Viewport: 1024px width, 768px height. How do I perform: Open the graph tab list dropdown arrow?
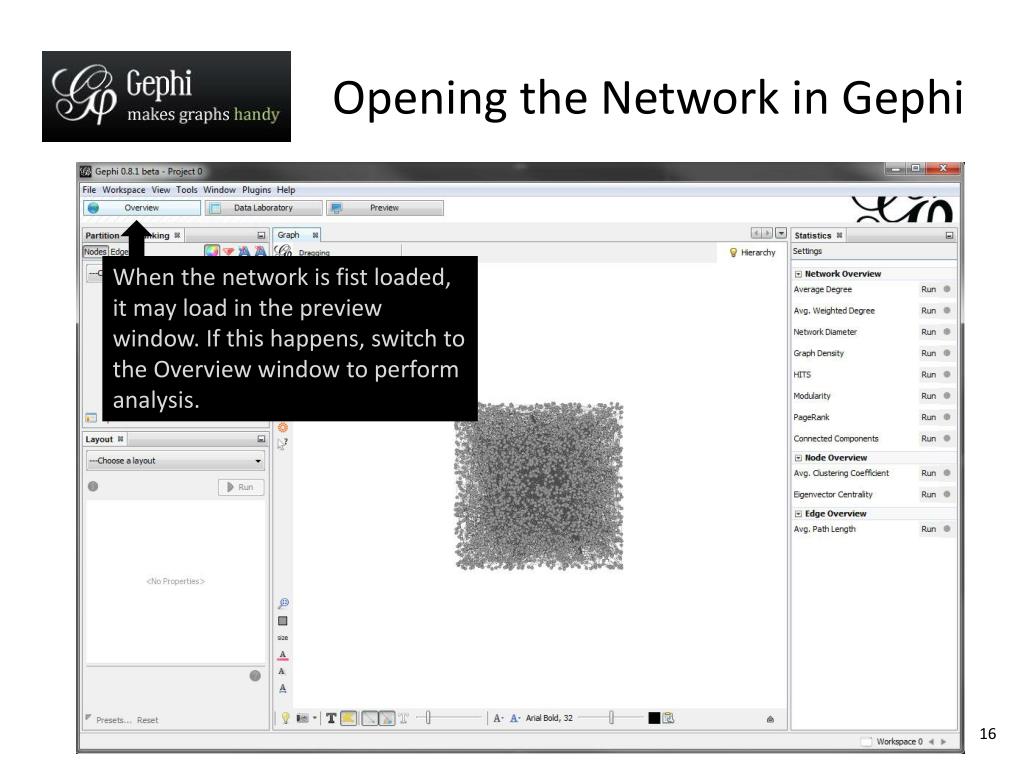[780, 234]
